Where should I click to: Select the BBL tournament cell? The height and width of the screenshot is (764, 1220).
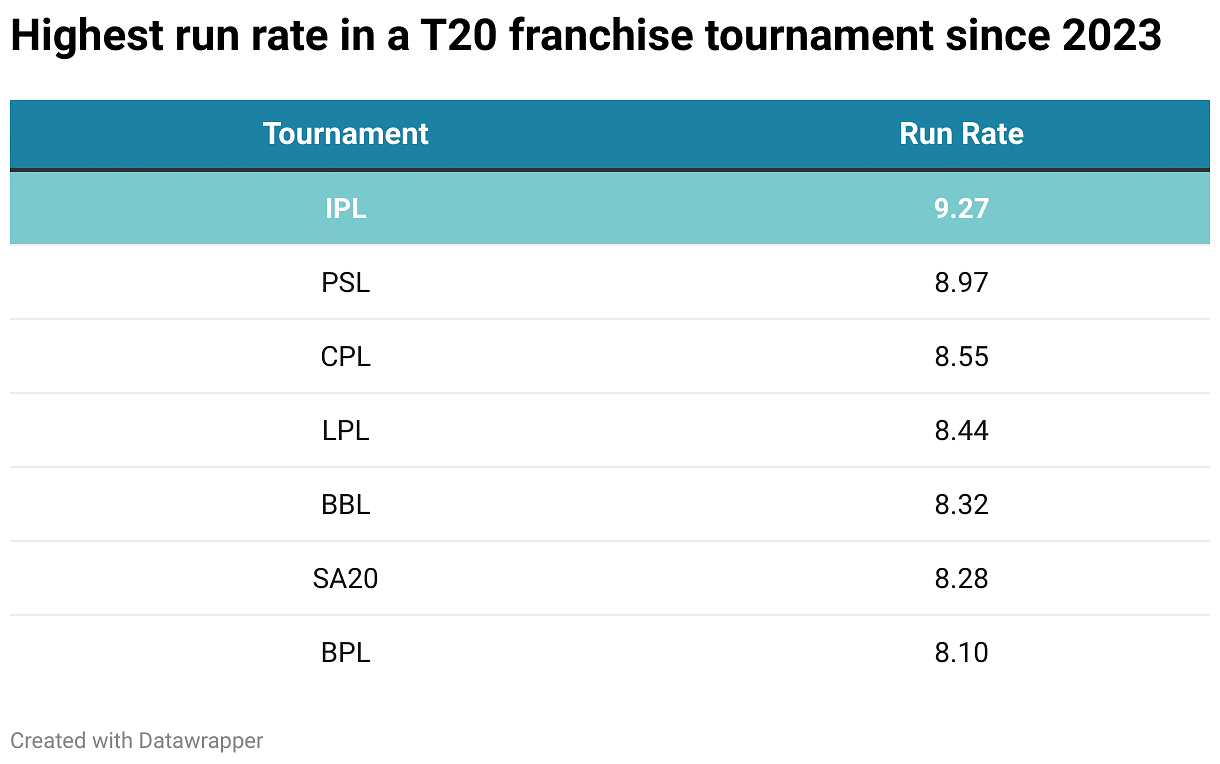coord(346,505)
